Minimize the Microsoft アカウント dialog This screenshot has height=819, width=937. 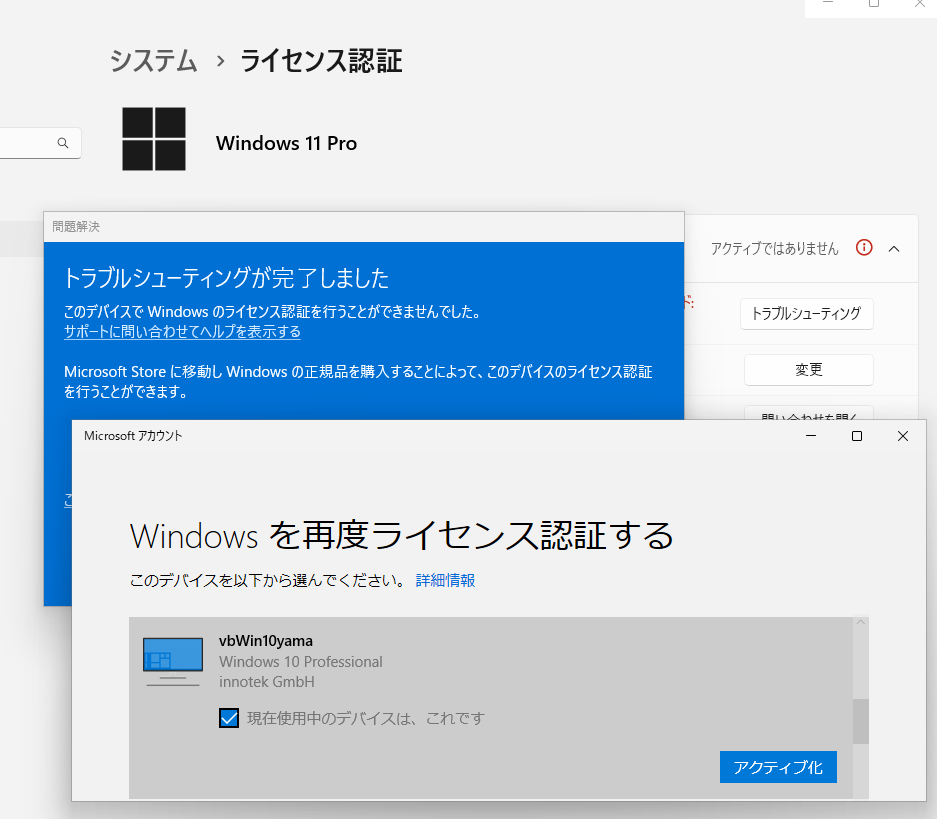(x=810, y=436)
